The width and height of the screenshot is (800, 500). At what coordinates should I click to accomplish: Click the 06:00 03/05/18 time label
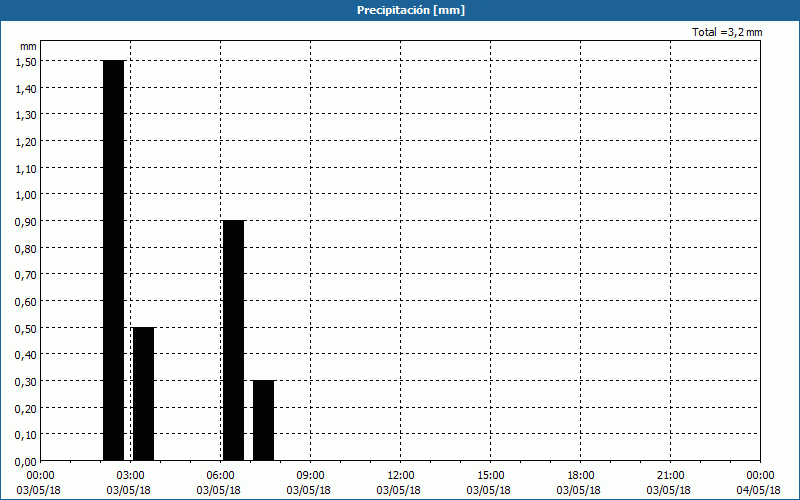tap(218, 483)
